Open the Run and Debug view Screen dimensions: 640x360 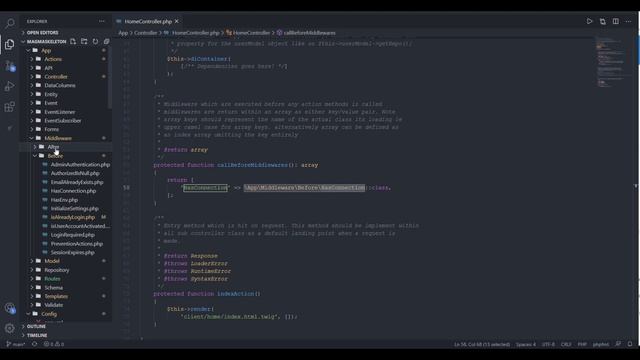[x=9, y=86]
